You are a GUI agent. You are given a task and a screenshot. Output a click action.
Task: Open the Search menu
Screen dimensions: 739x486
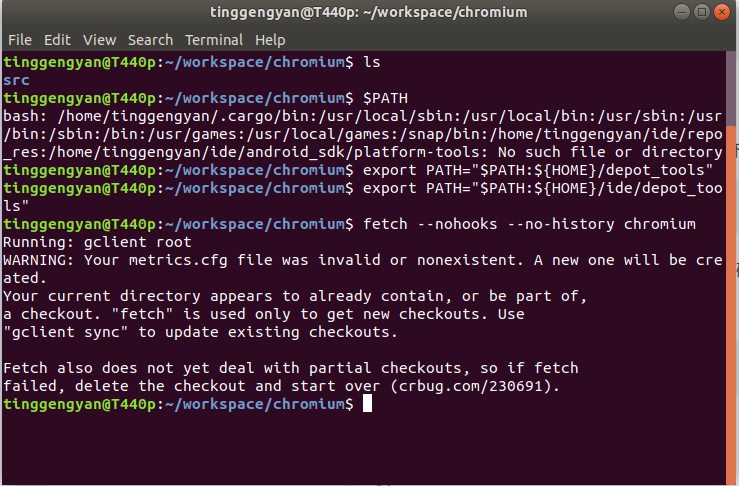150,40
